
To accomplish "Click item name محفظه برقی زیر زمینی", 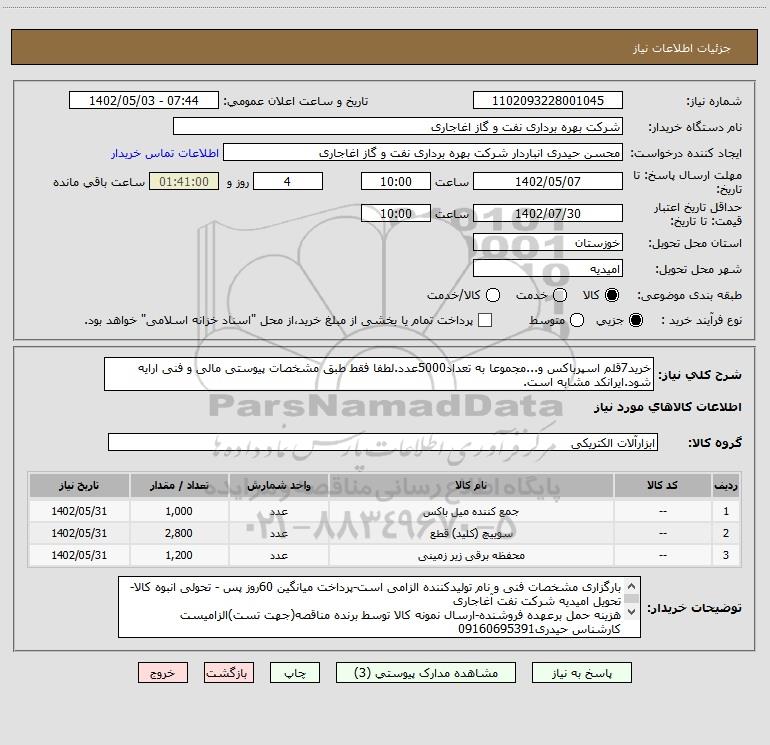I will [x=471, y=555].
